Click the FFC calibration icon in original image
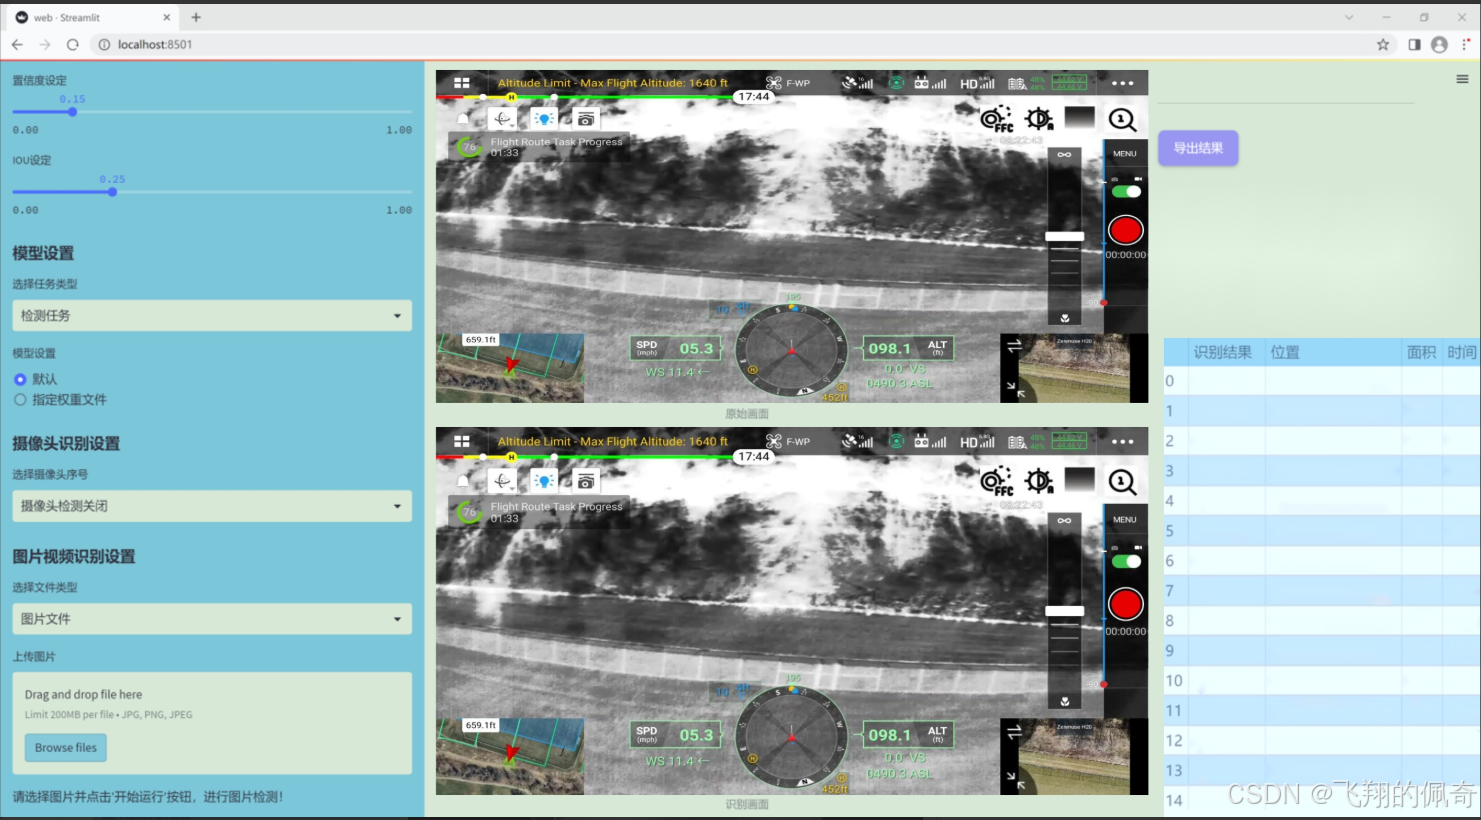 click(x=996, y=120)
